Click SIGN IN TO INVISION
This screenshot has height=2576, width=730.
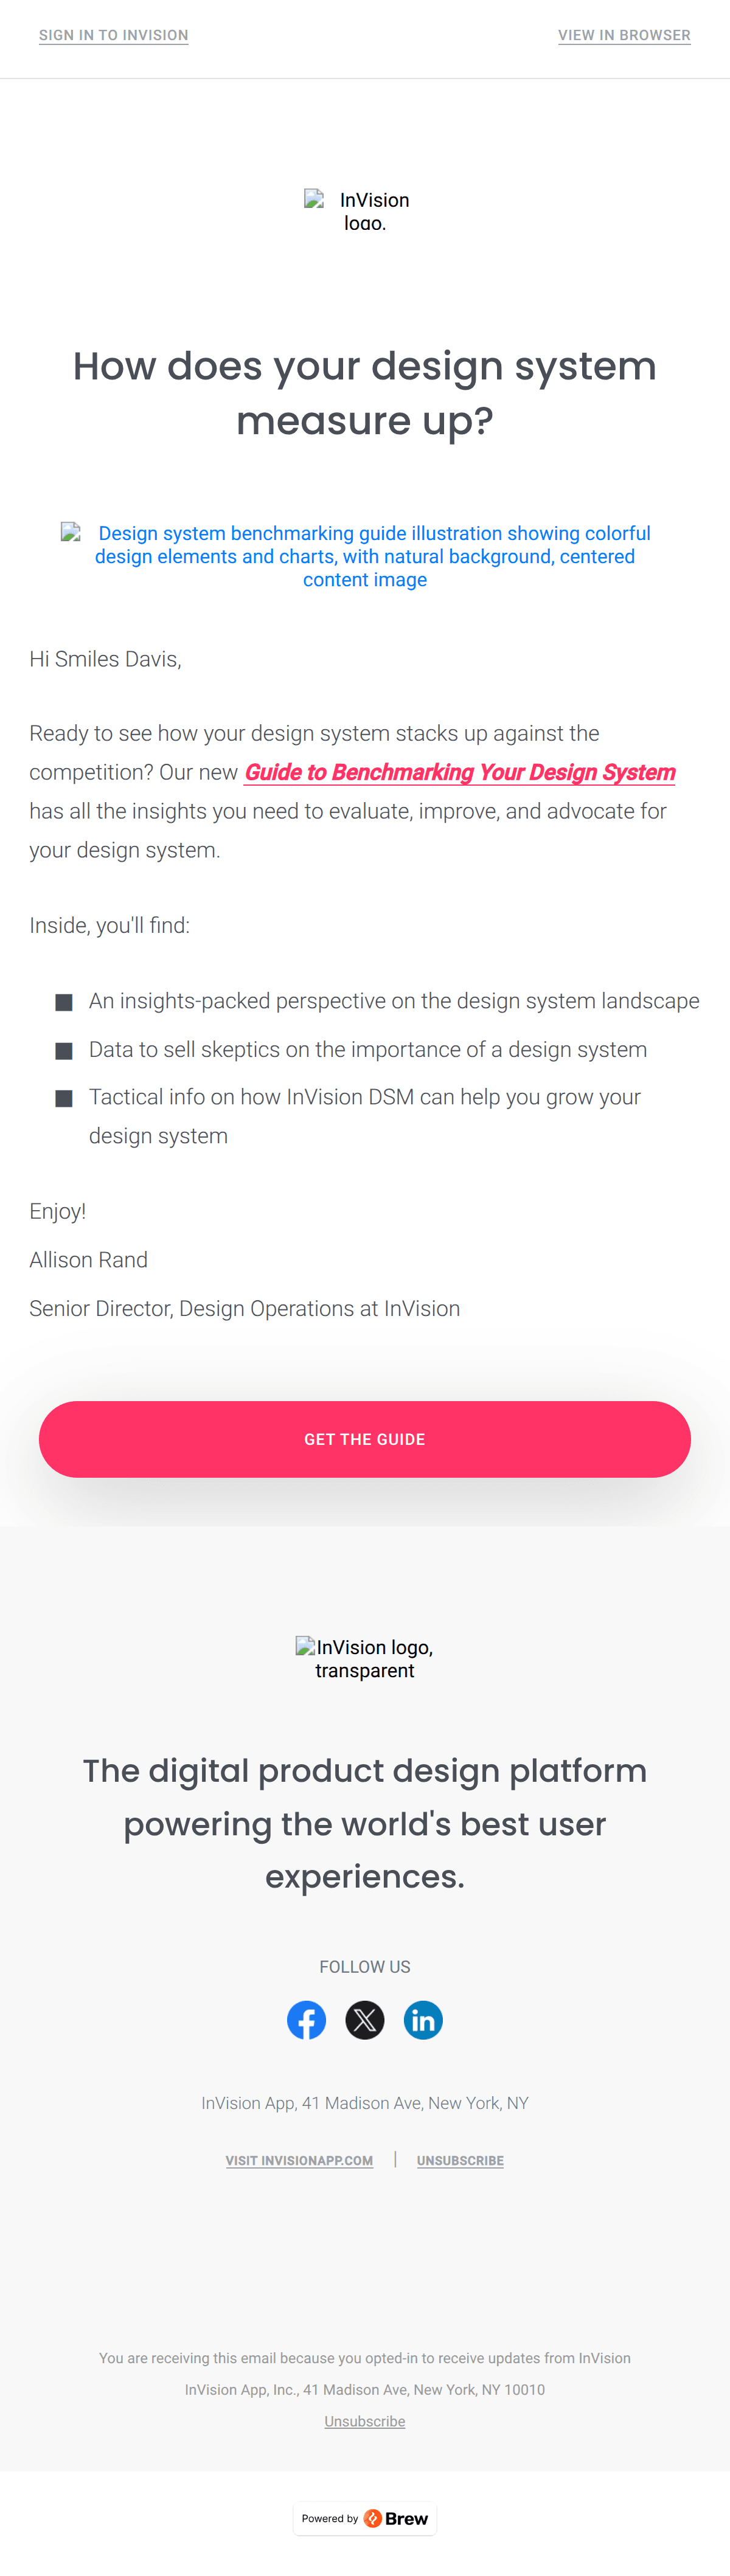click(x=113, y=35)
